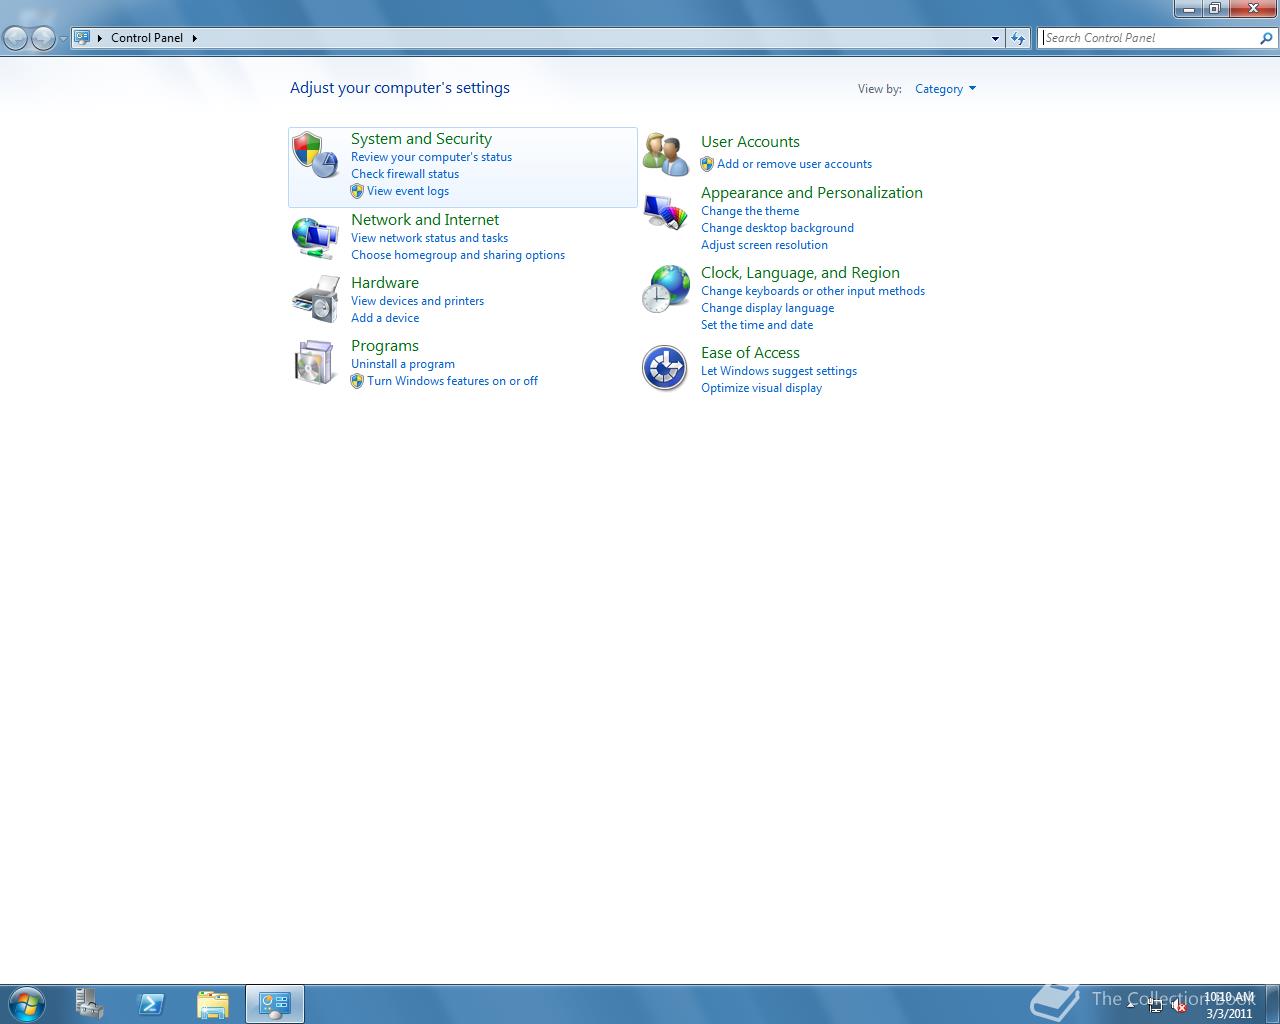Screen dimensions: 1280x1024
Task: Open Ease of Access heading
Action: click(750, 353)
